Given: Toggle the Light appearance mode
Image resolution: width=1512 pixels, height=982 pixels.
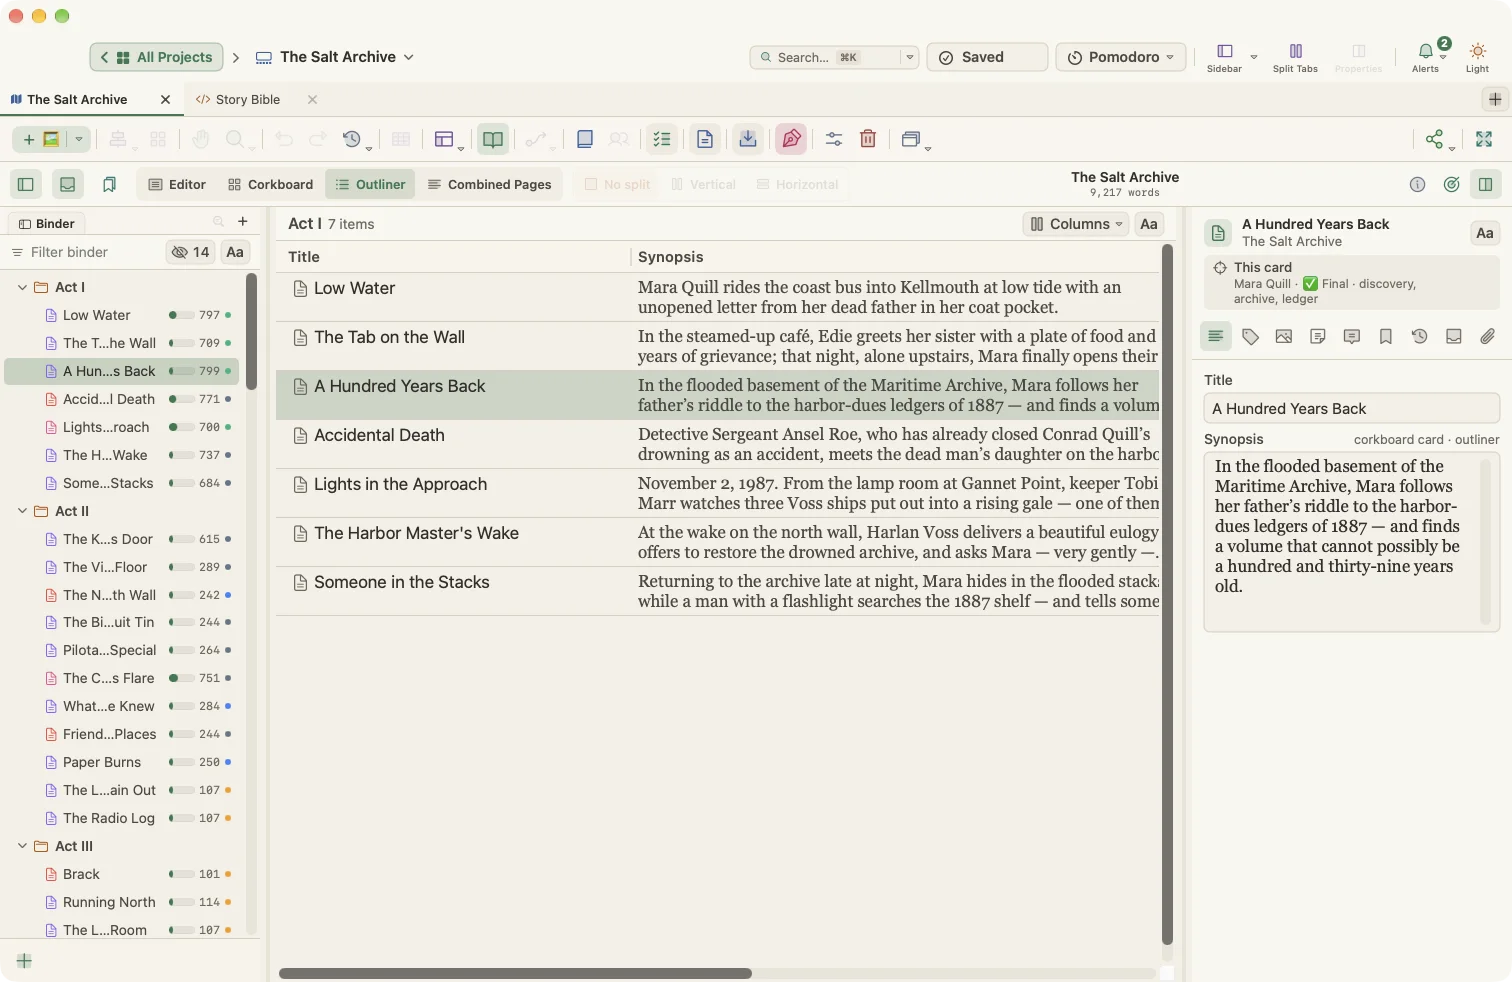Looking at the screenshot, I should coord(1478,56).
